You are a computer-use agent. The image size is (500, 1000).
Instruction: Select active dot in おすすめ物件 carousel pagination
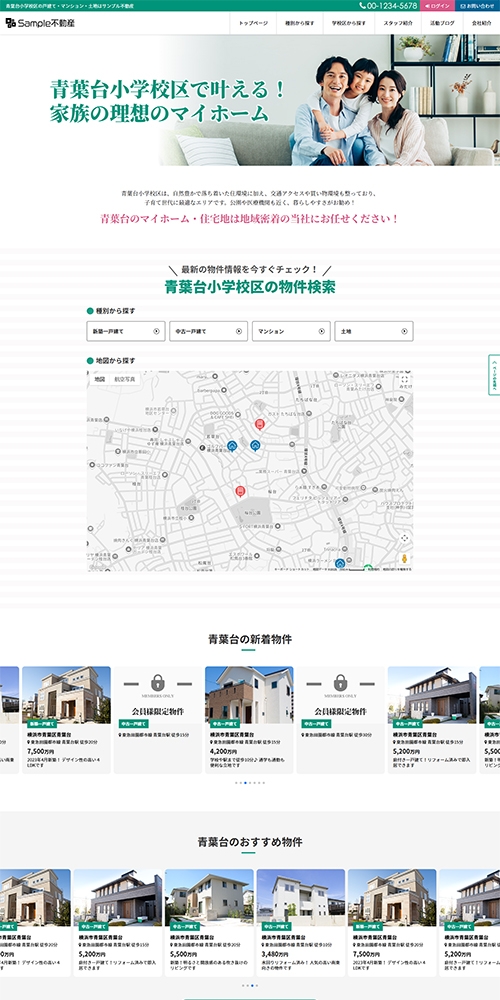coord(252,985)
